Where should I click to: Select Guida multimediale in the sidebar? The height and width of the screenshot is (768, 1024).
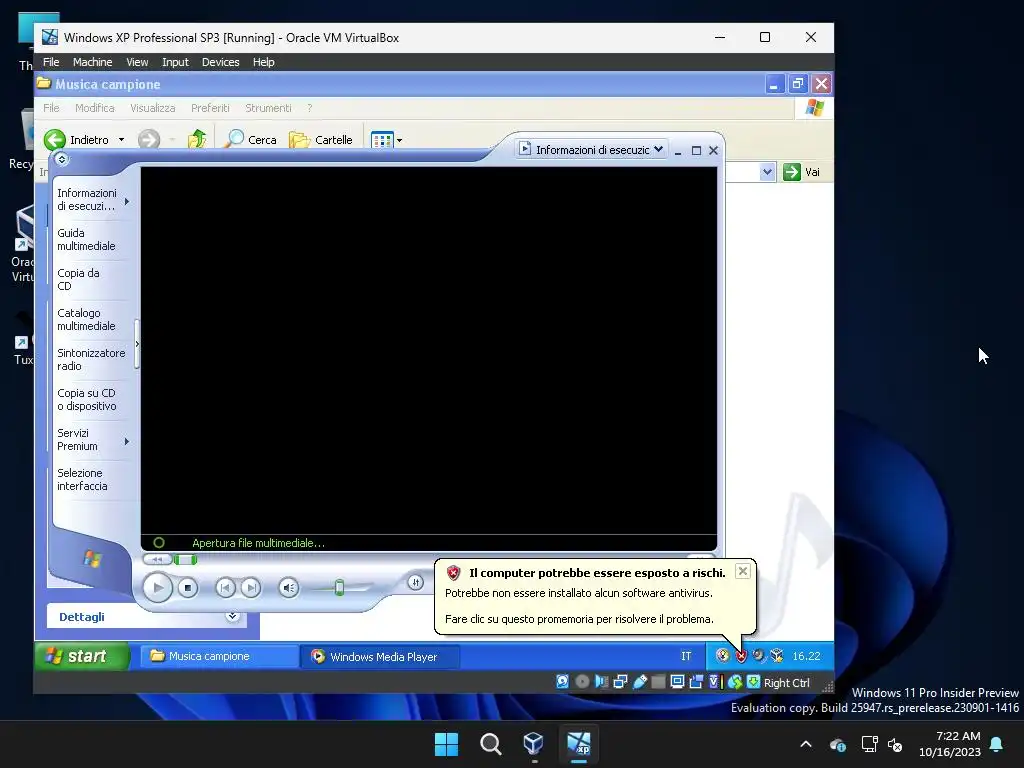(86, 240)
